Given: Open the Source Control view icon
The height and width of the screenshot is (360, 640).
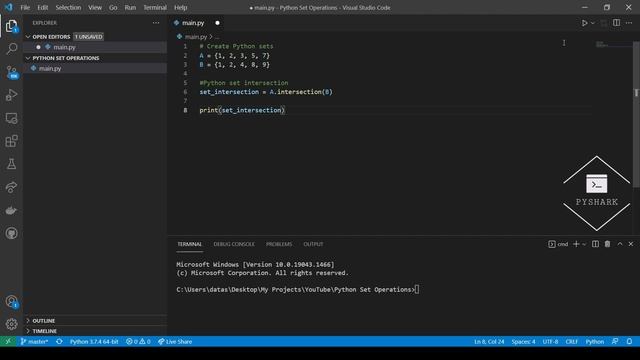Looking at the screenshot, I should click(x=11, y=72).
